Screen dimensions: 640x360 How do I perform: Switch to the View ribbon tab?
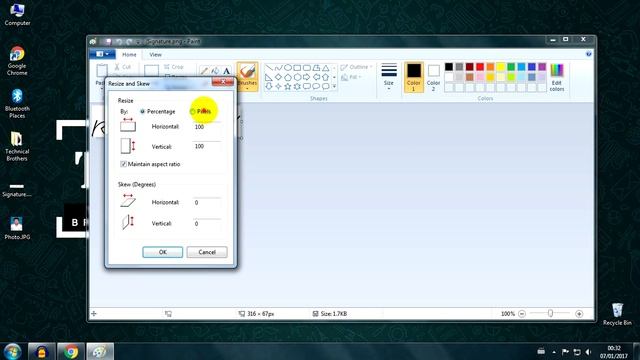click(156, 54)
